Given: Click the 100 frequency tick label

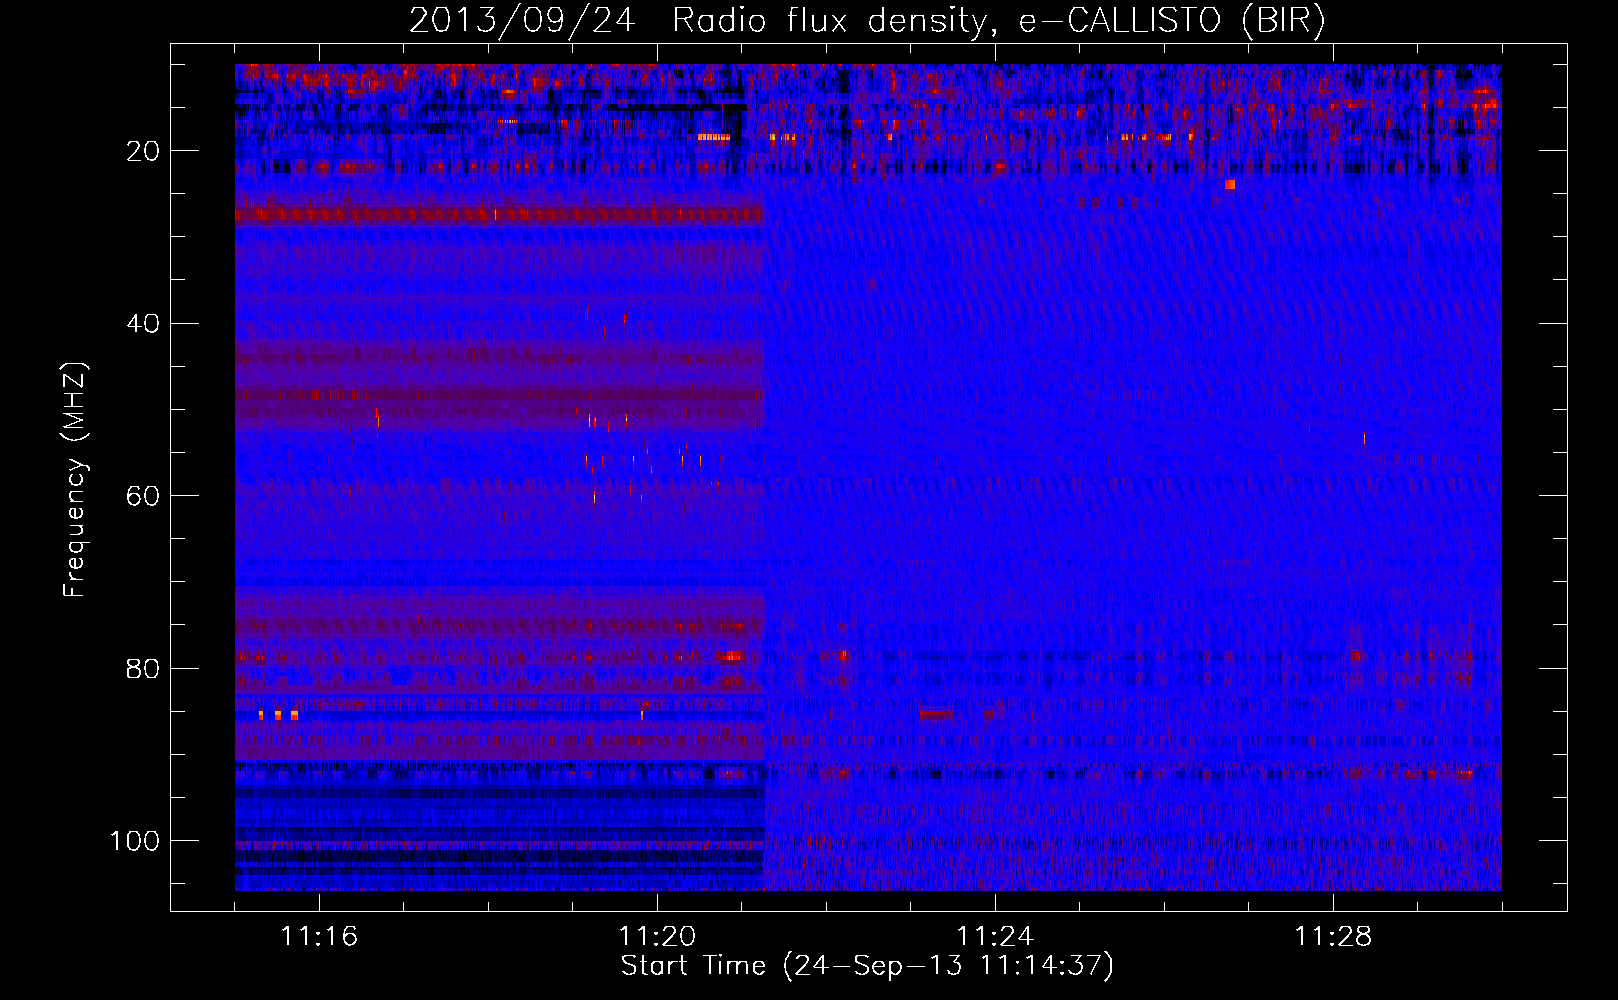Looking at the screenshot, I should [x=135, y=841].
